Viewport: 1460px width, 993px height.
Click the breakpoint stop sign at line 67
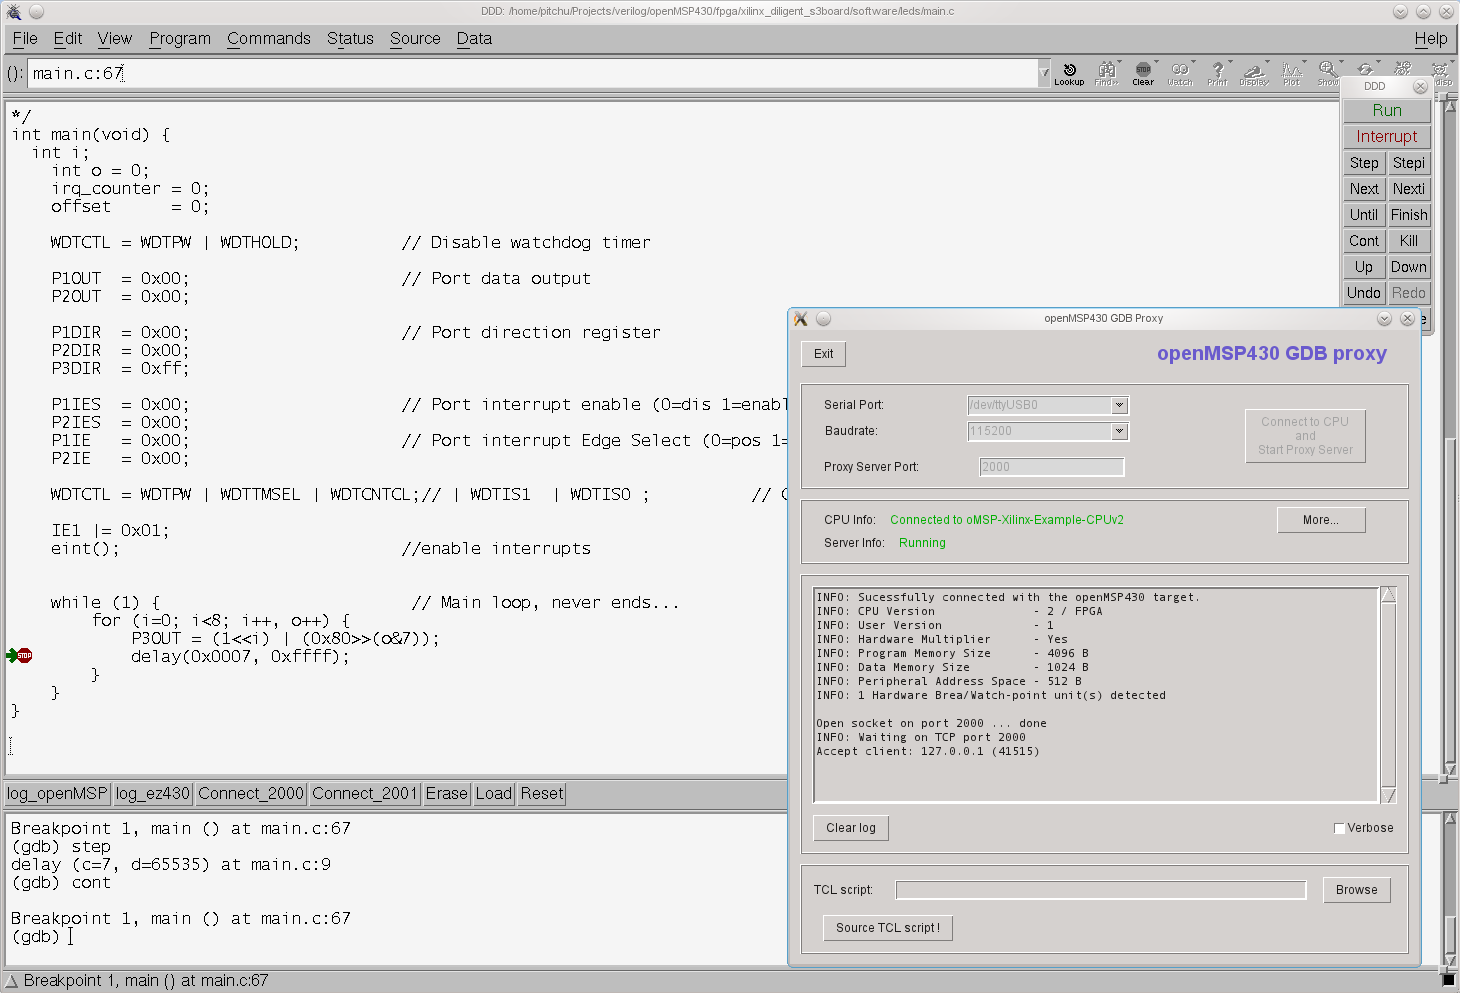point(24,656)
